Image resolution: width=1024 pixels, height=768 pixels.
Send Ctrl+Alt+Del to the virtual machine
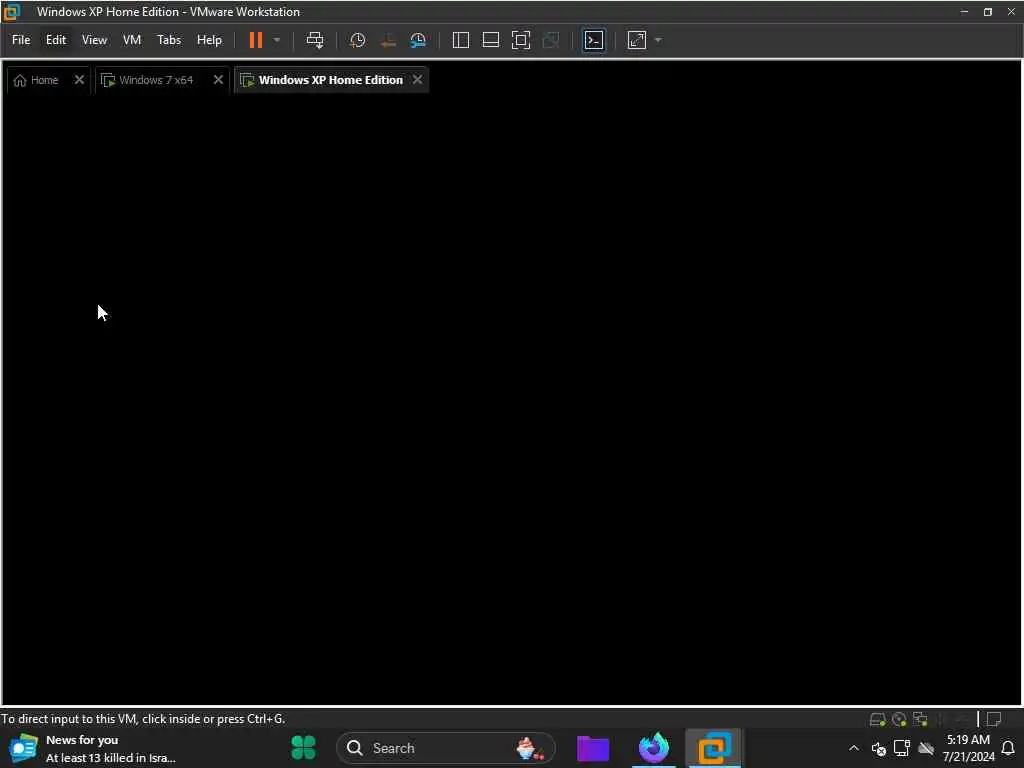click(315, 40)
